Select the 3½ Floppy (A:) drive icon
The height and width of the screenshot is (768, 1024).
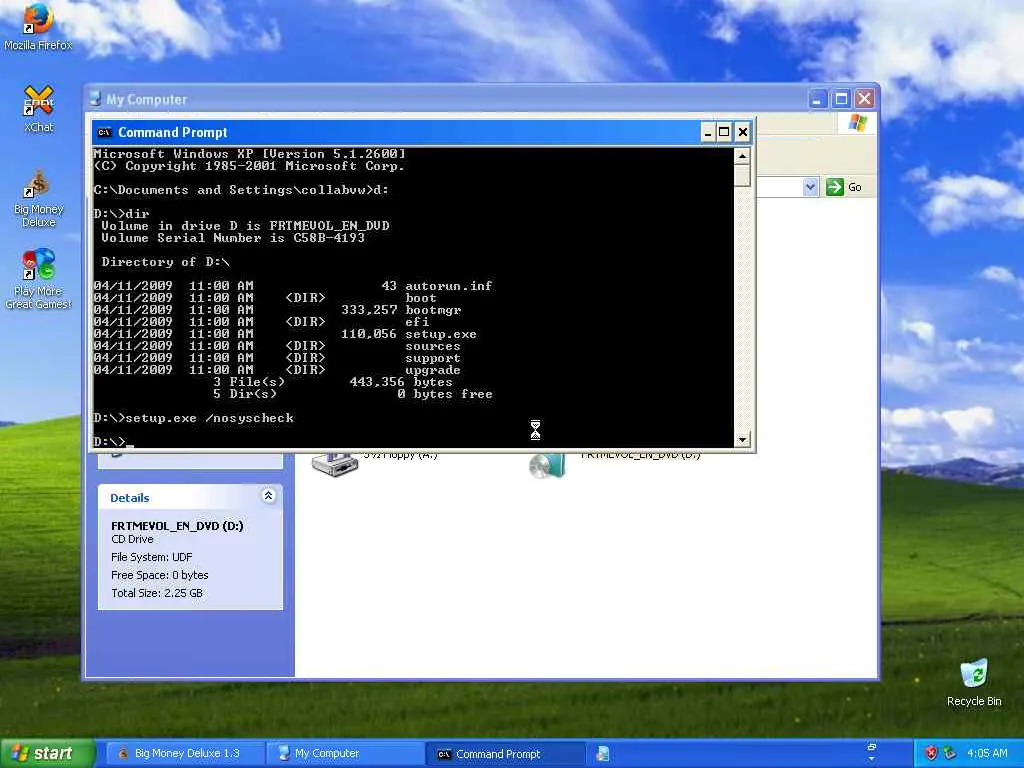(x=335, y=464)
